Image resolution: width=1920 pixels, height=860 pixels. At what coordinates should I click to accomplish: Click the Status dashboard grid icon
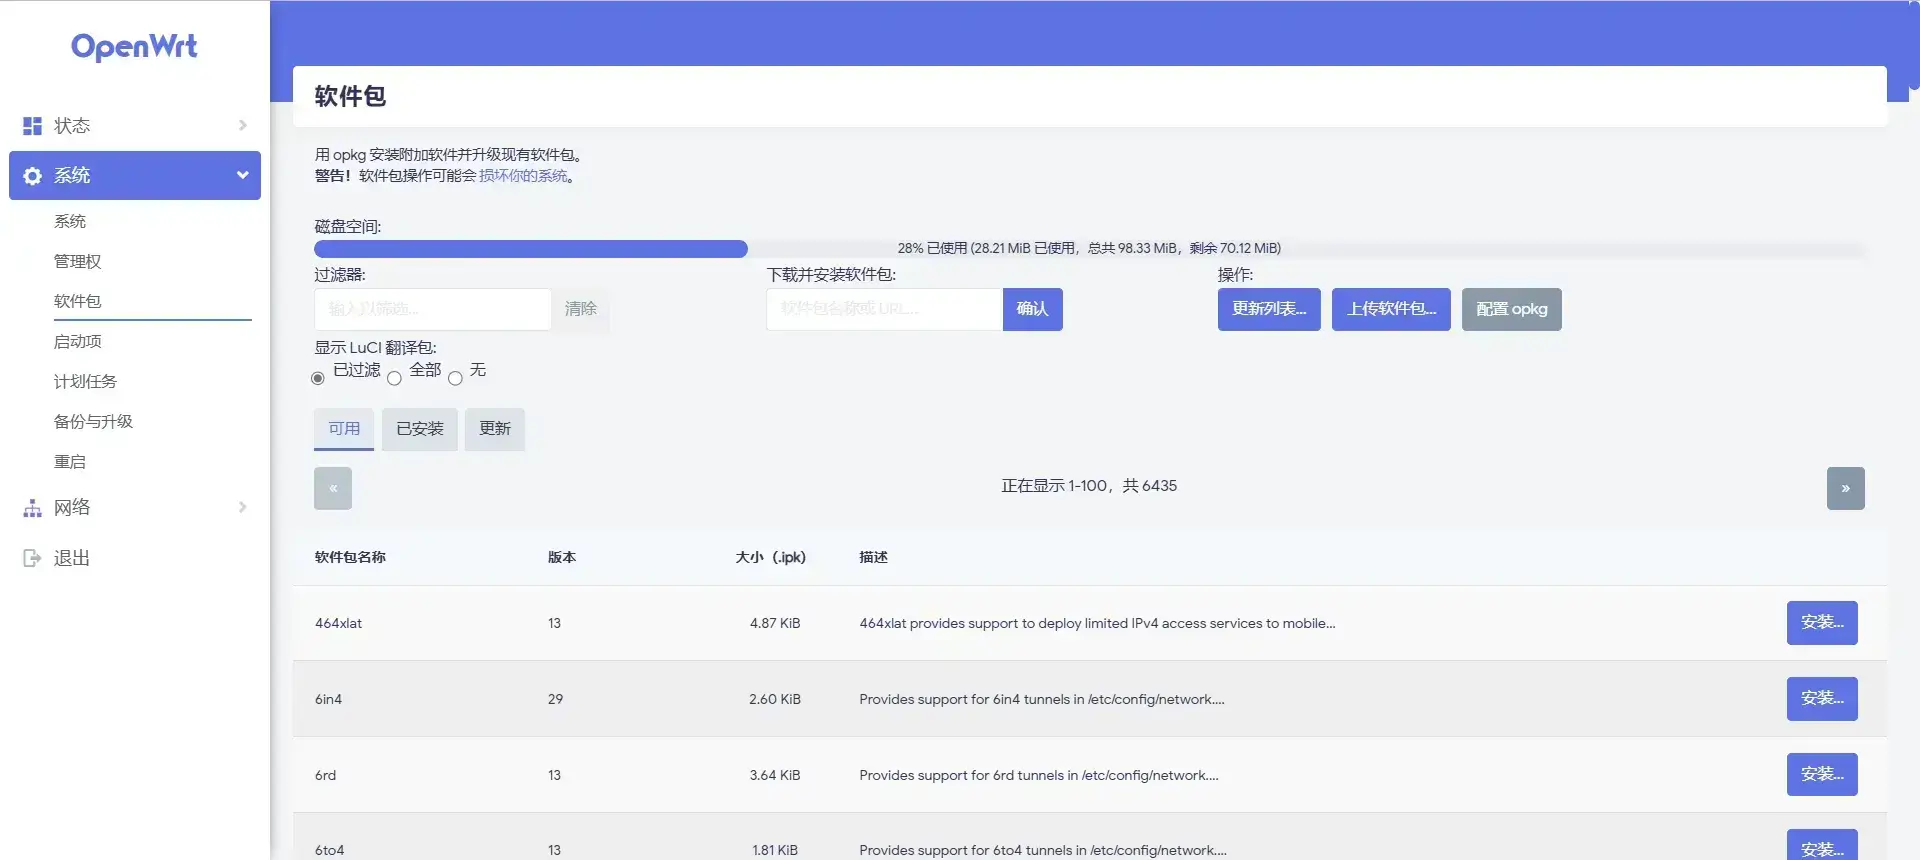32,126
